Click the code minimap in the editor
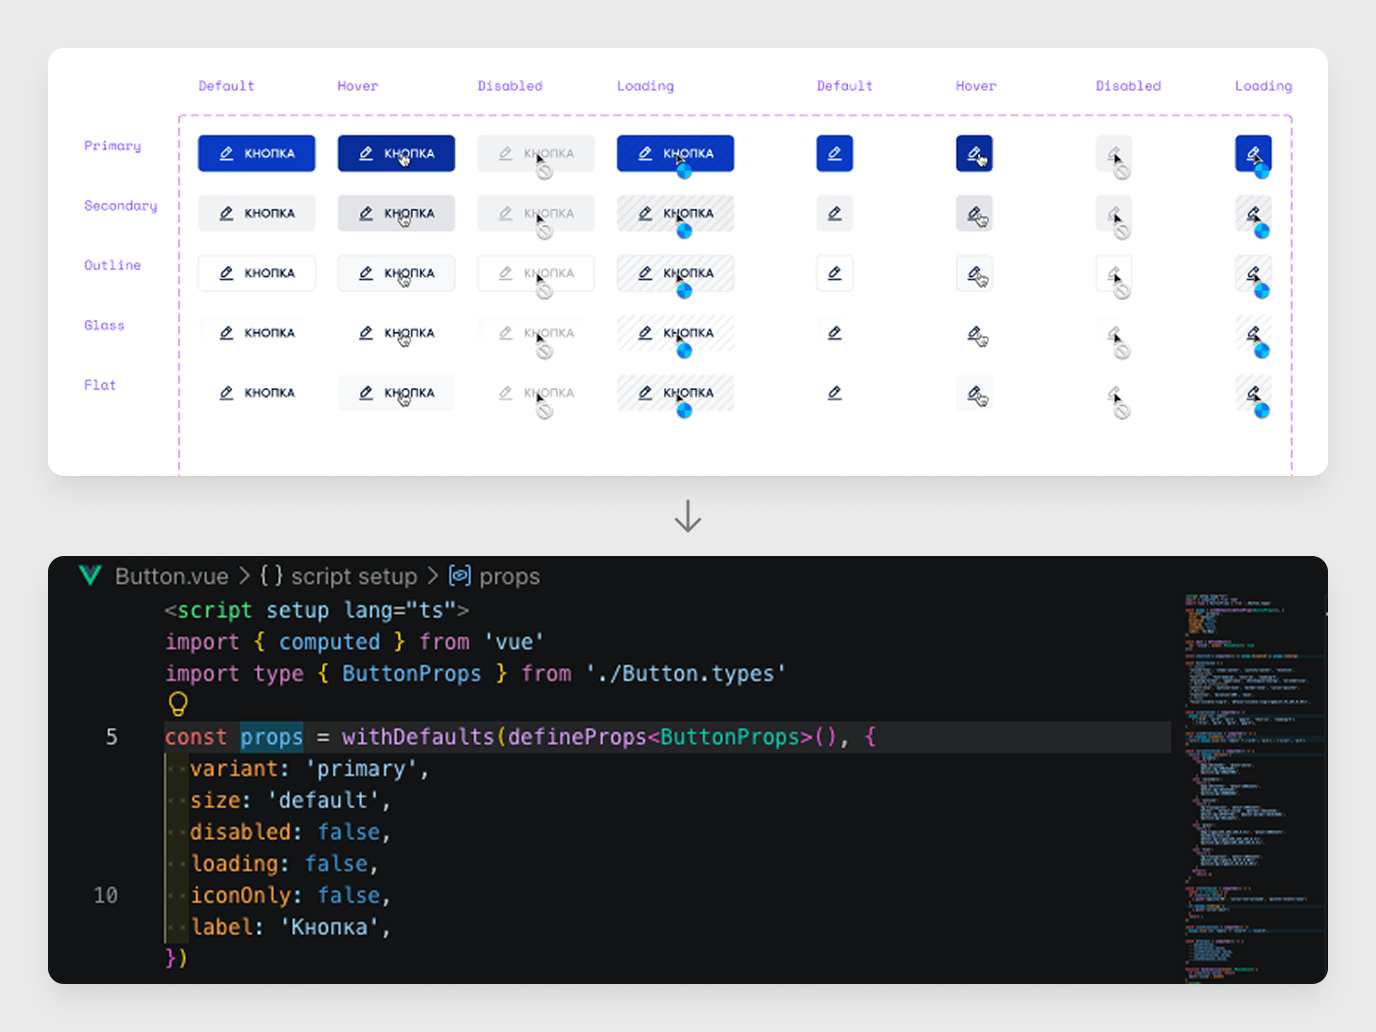This screenshot has height=1032, width=1376. tap(1254, 787)
